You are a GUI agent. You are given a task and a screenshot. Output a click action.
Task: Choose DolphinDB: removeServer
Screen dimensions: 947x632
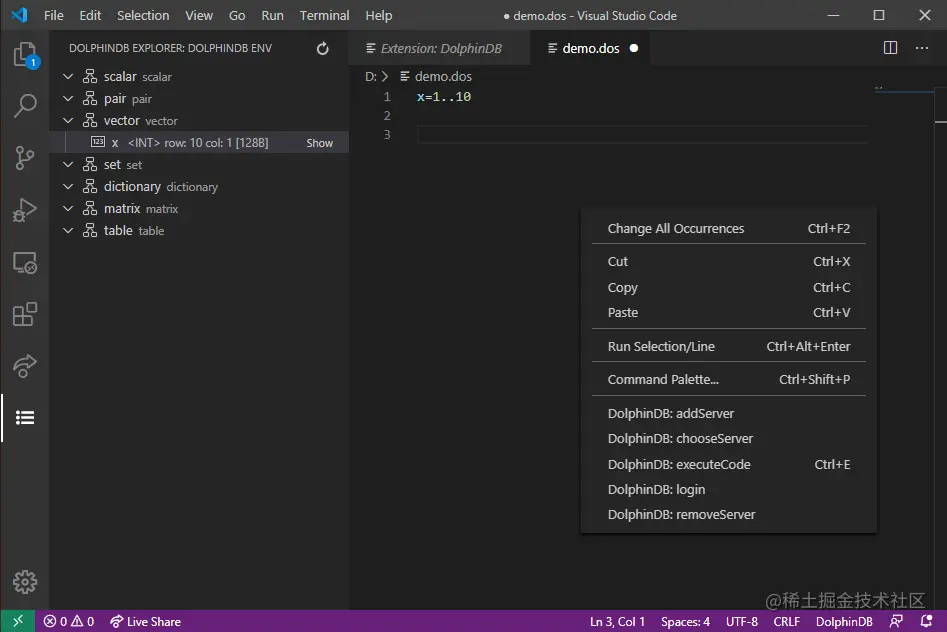pos(728,515)
